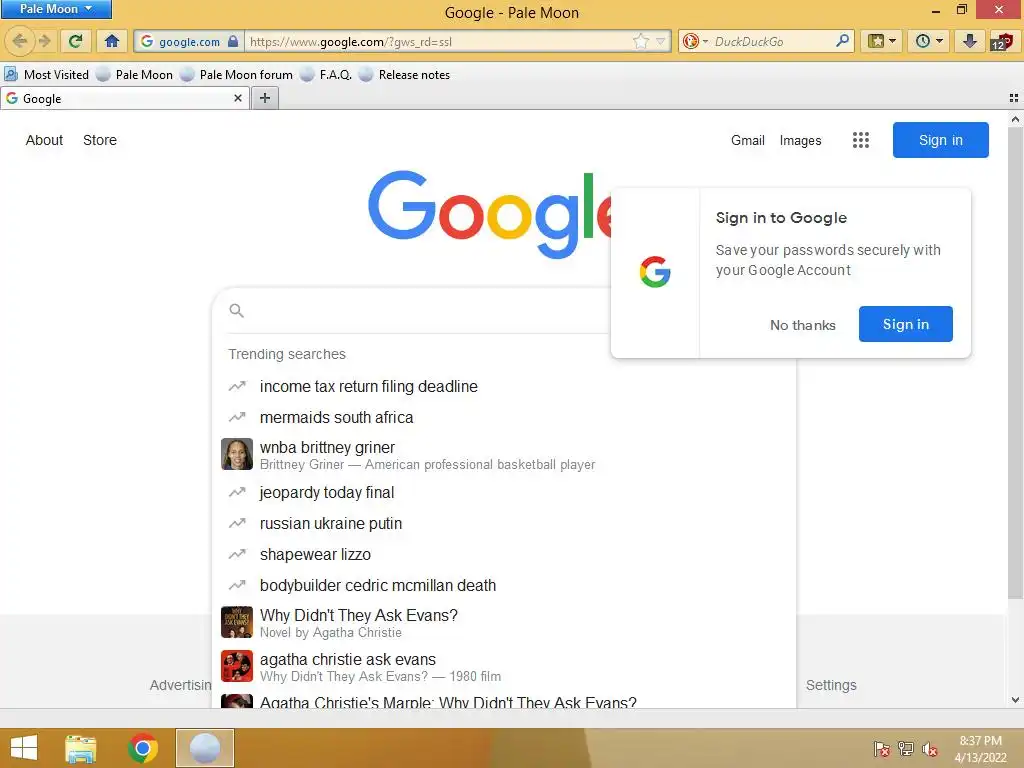Select suggestion jeopardy today final
Screen dimensions: 1024x768
click(504, 492)
